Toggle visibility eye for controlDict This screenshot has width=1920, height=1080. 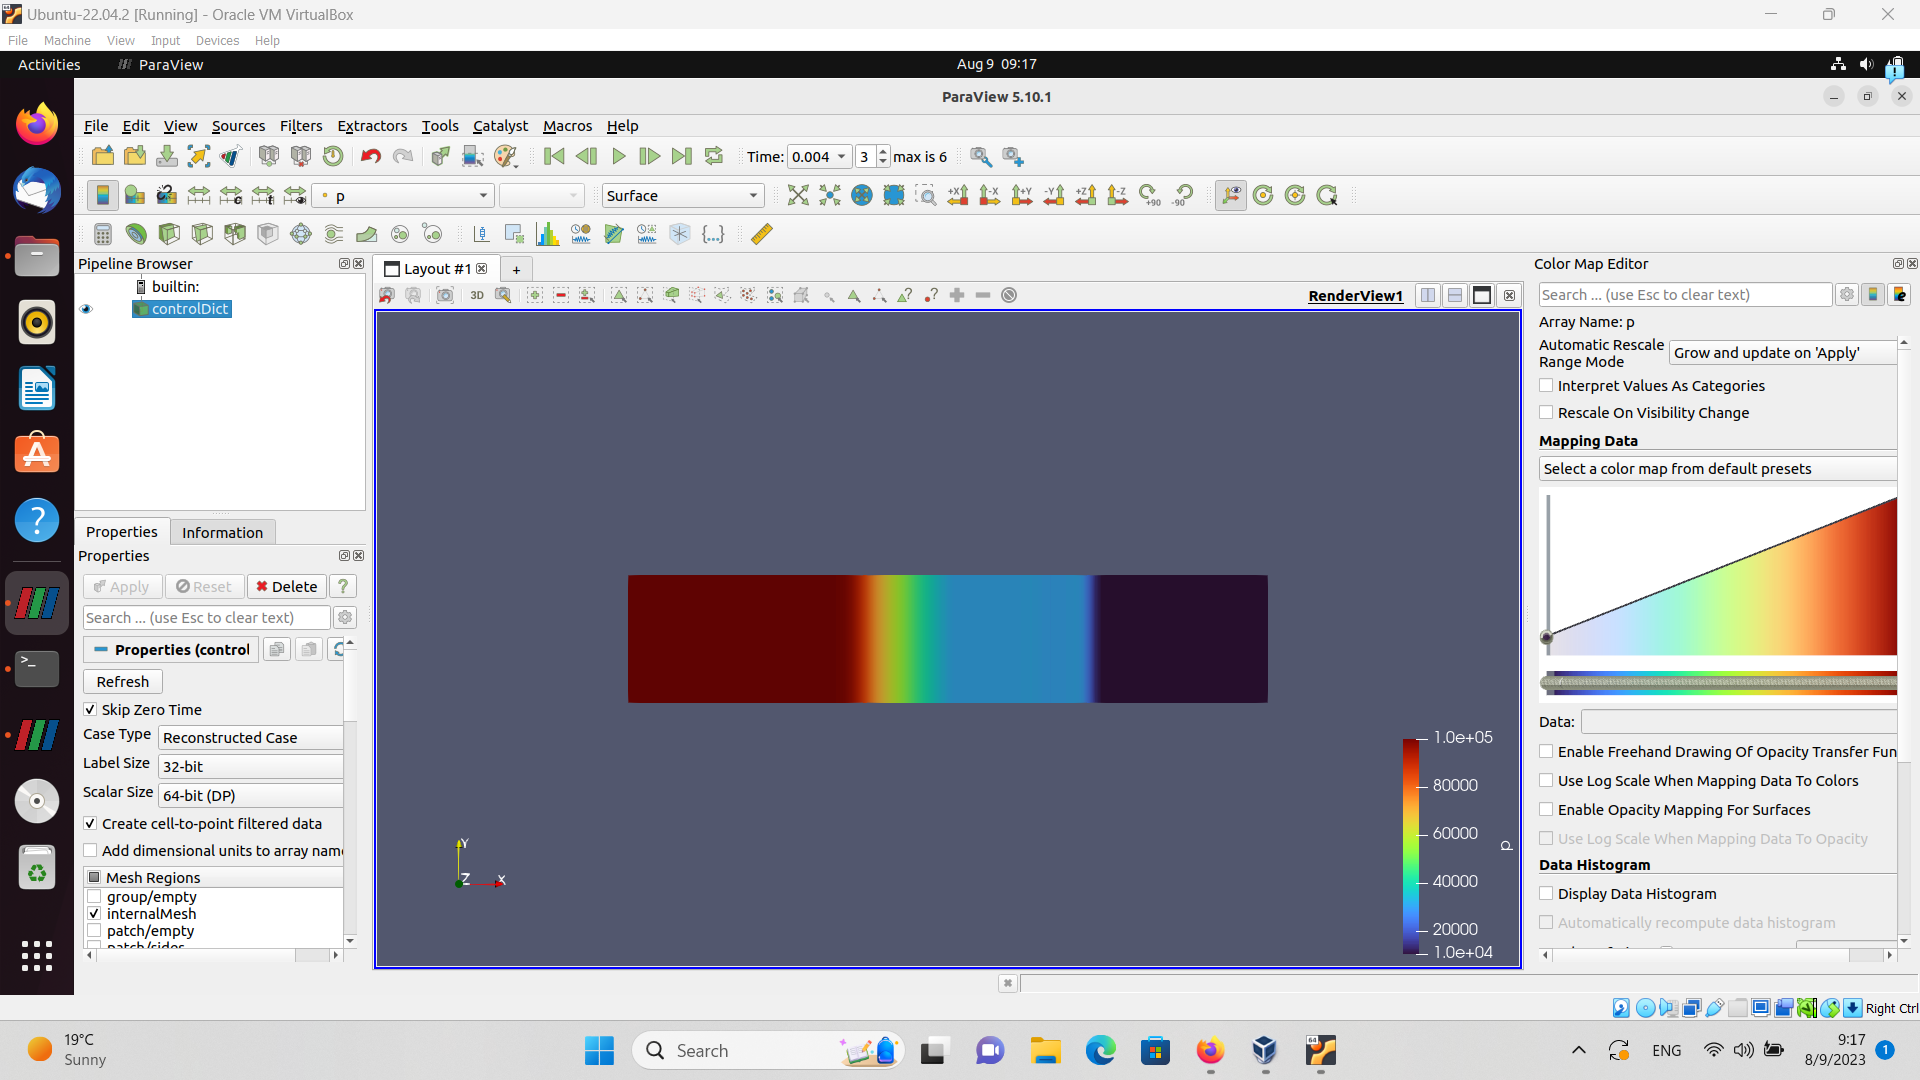(x=86, y=309)
